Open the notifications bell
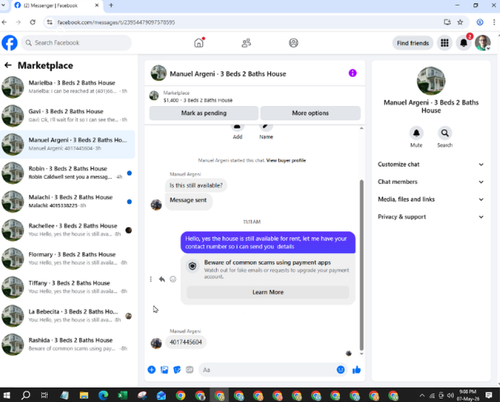Screen dimensions: 500x402 tap(464, 43)
